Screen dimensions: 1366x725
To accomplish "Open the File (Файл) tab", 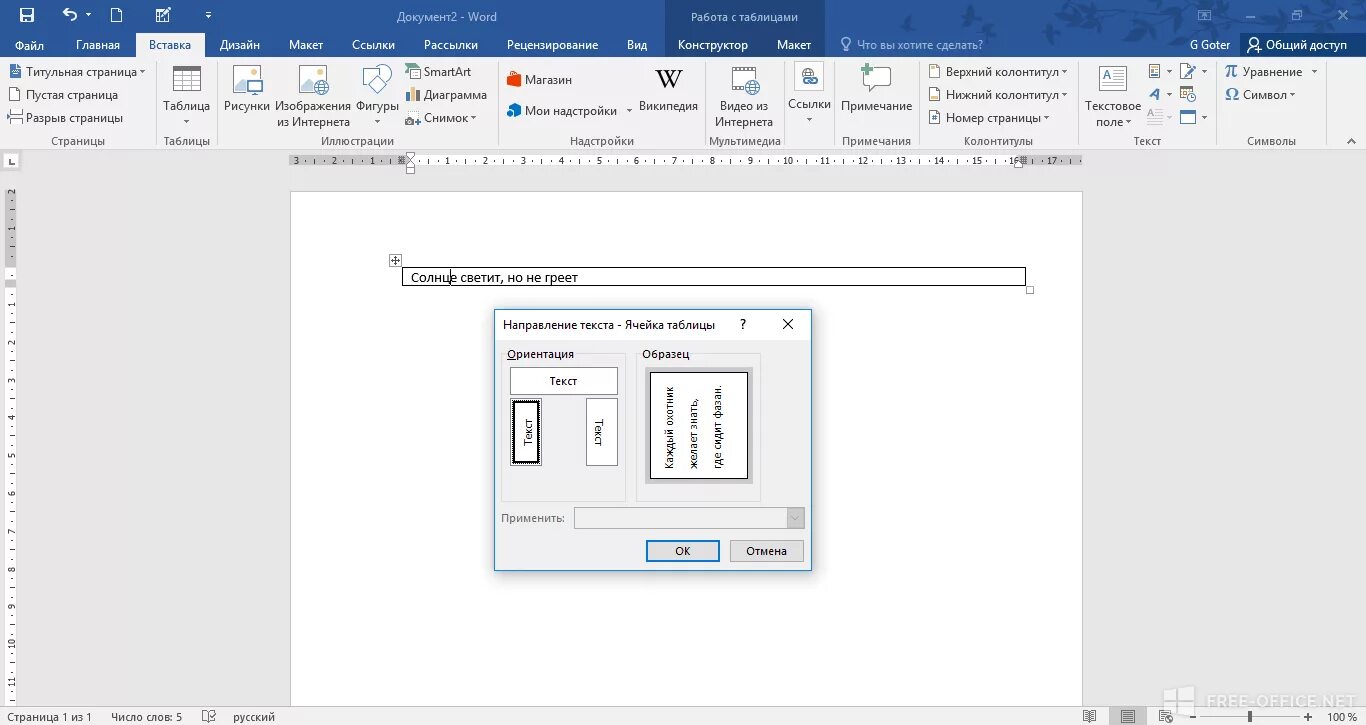I will [29, 45].
